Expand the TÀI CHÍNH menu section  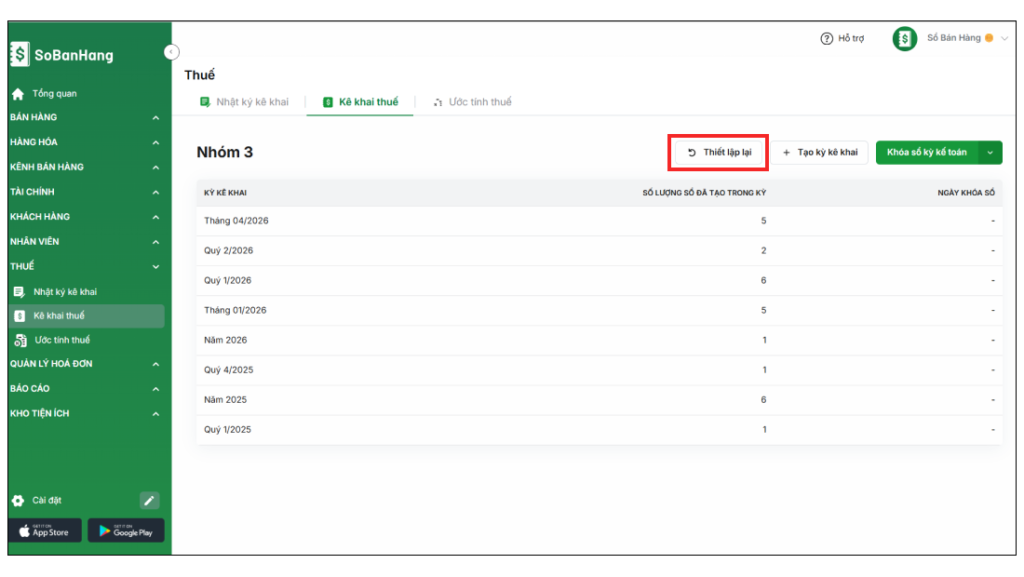click(155, 192)
